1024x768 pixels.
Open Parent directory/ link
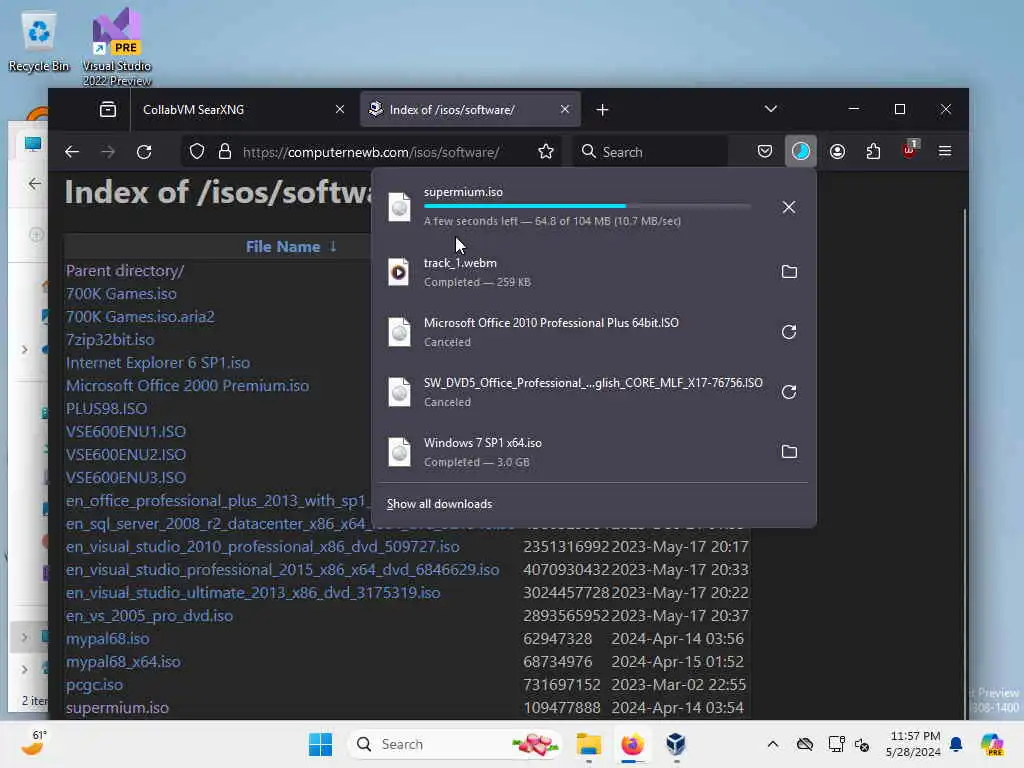click(x=125, y=270)
